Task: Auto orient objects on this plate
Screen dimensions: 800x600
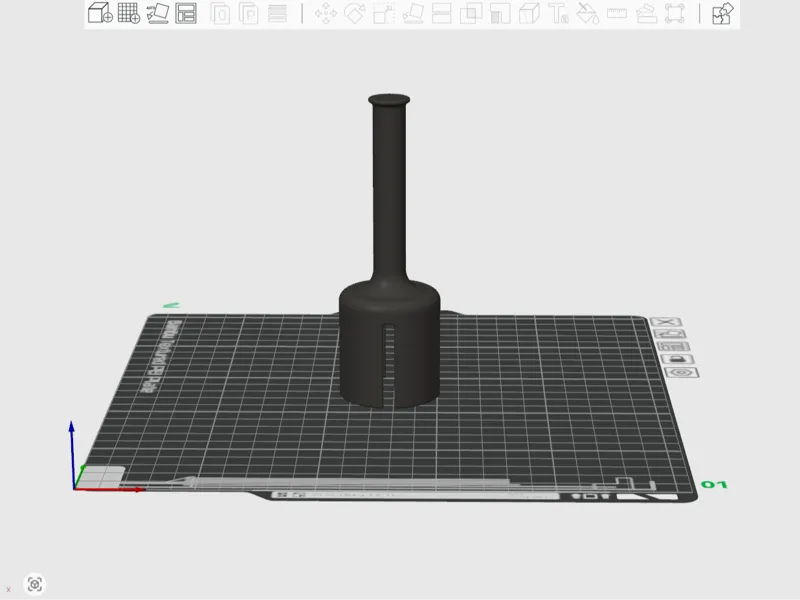Action: pyautogui.click(x=669, y=334)
